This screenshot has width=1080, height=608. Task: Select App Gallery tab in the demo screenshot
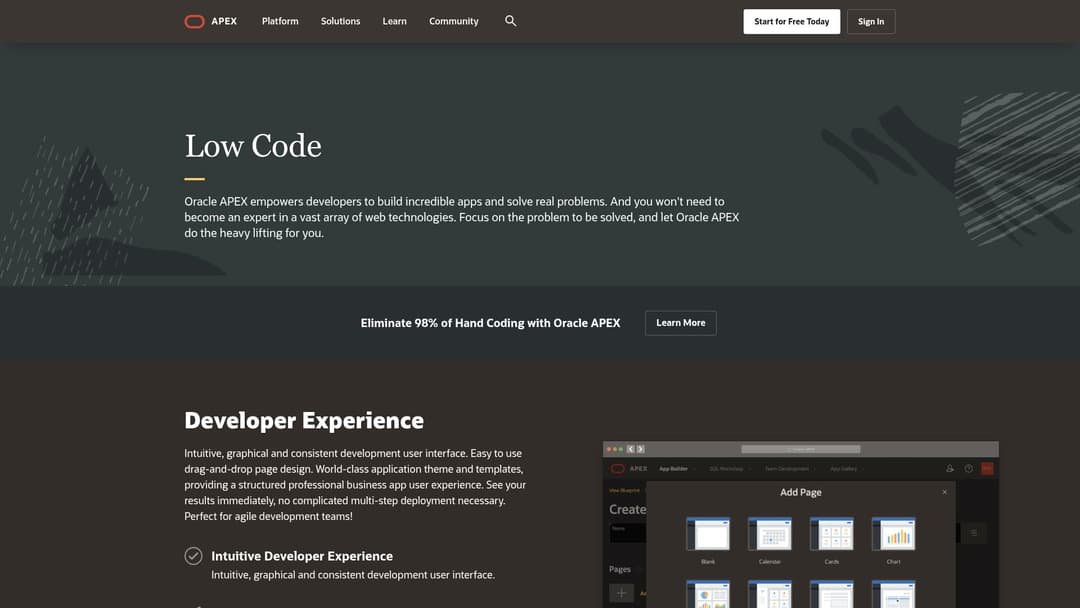click(843, 469)
